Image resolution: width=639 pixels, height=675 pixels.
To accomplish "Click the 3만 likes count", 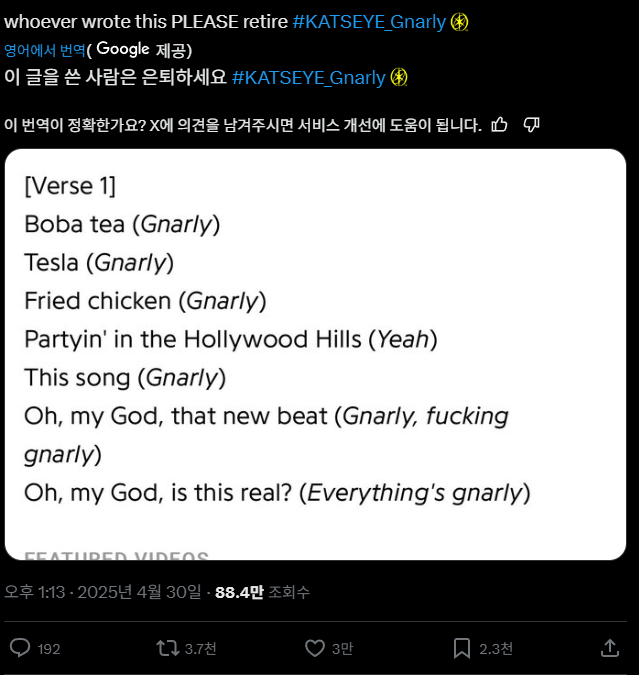I will (x=342, y=649).
